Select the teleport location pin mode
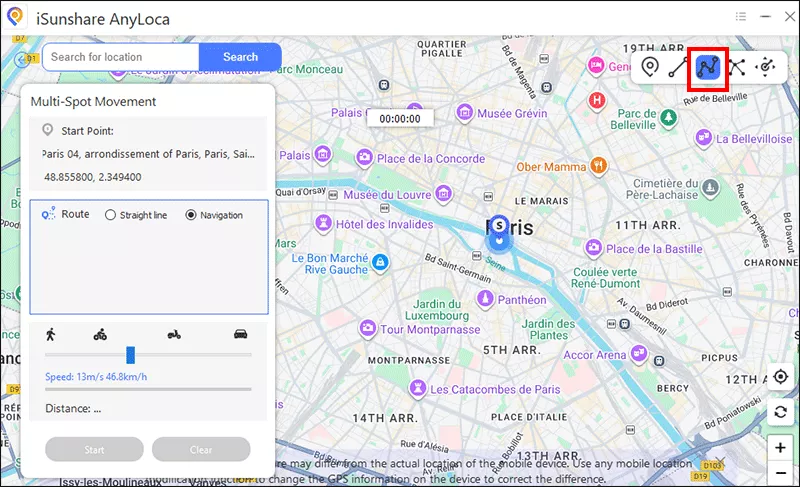Image resolution: width=800 pixels, height=487 pixels. pos(650,67)
